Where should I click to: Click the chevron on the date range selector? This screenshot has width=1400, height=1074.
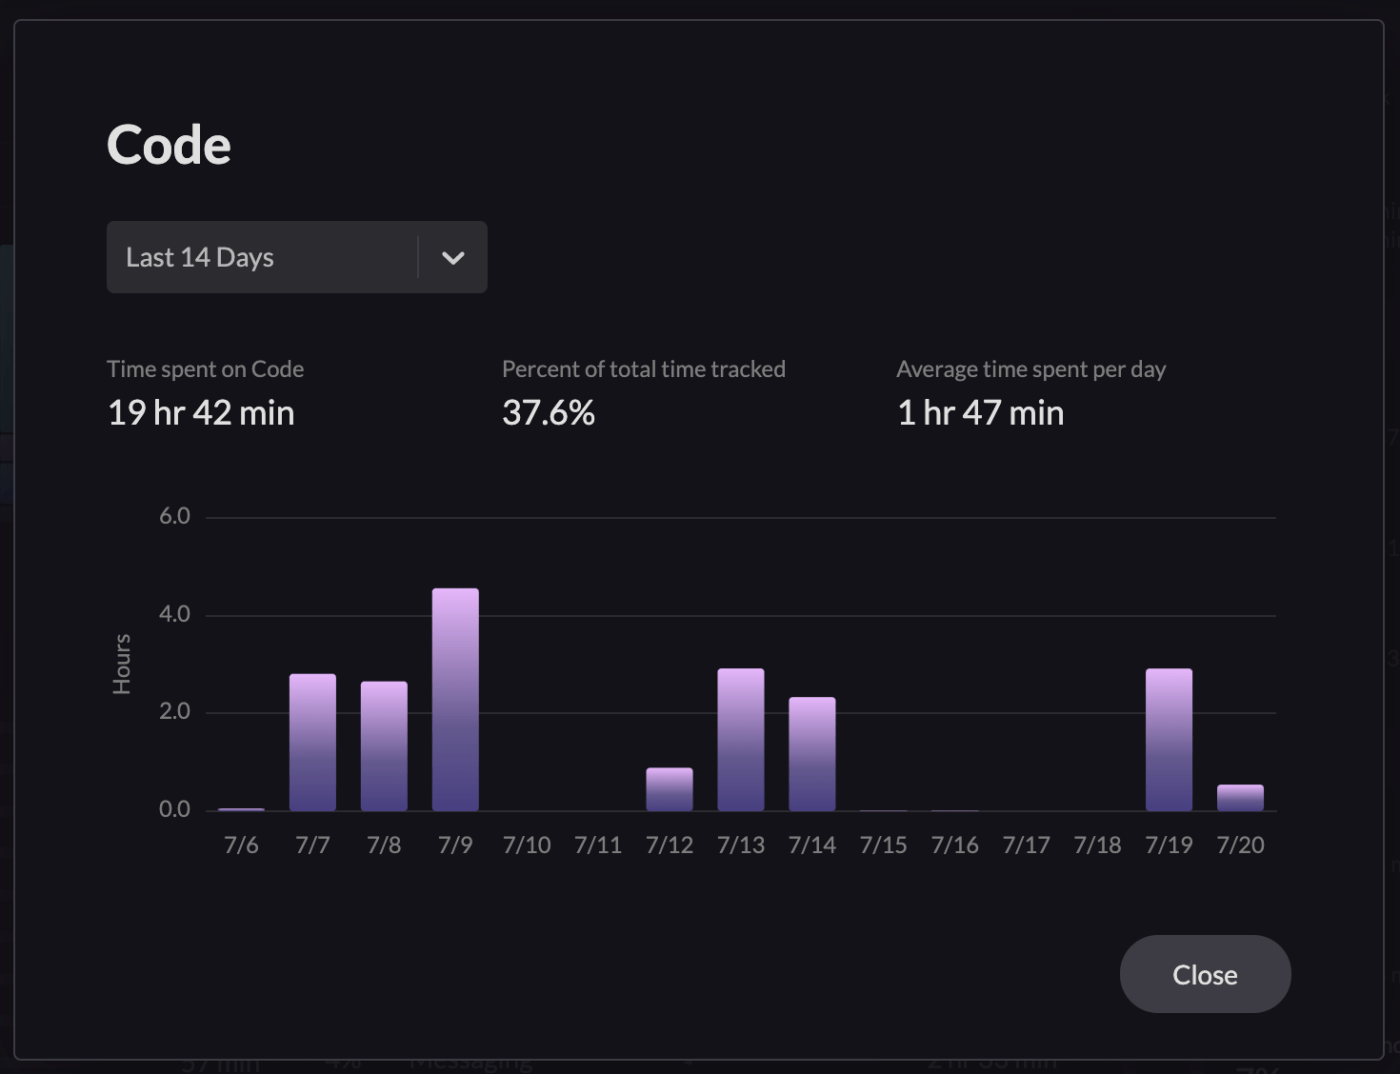pyautogui.click(x=452, y=257)
